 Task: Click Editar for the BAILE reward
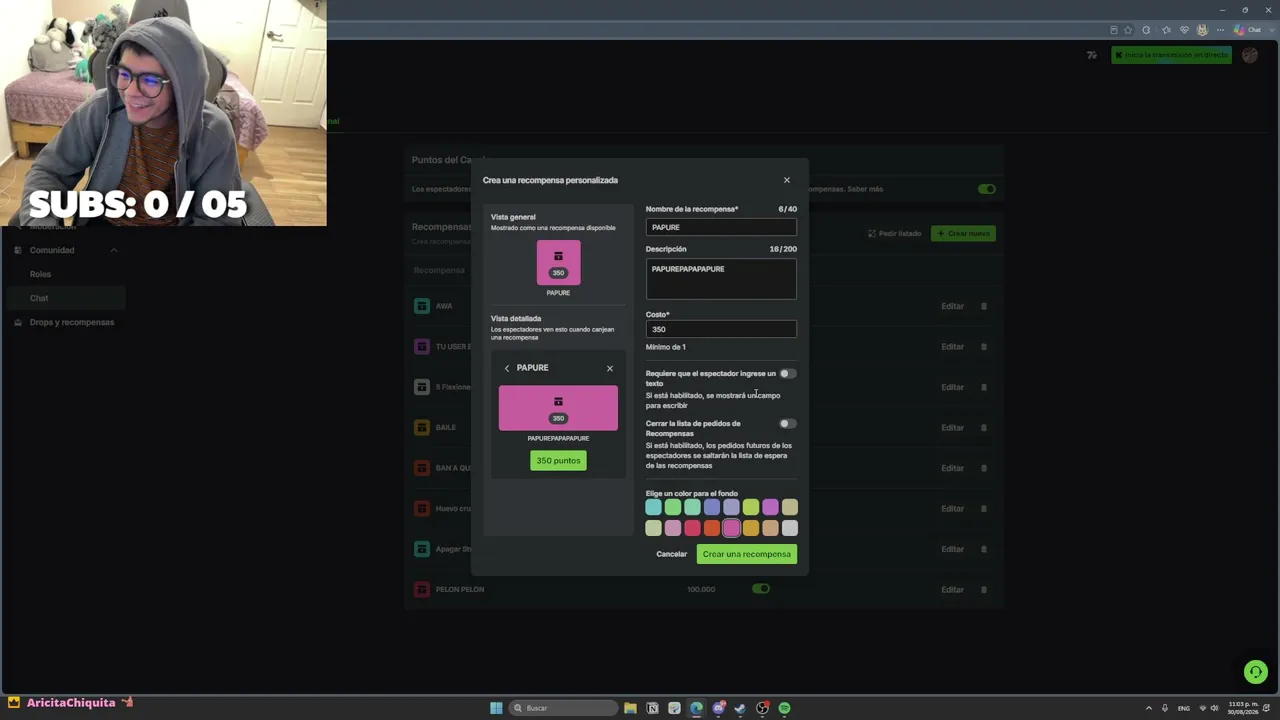pyautogui.click(x=952, y=427)
